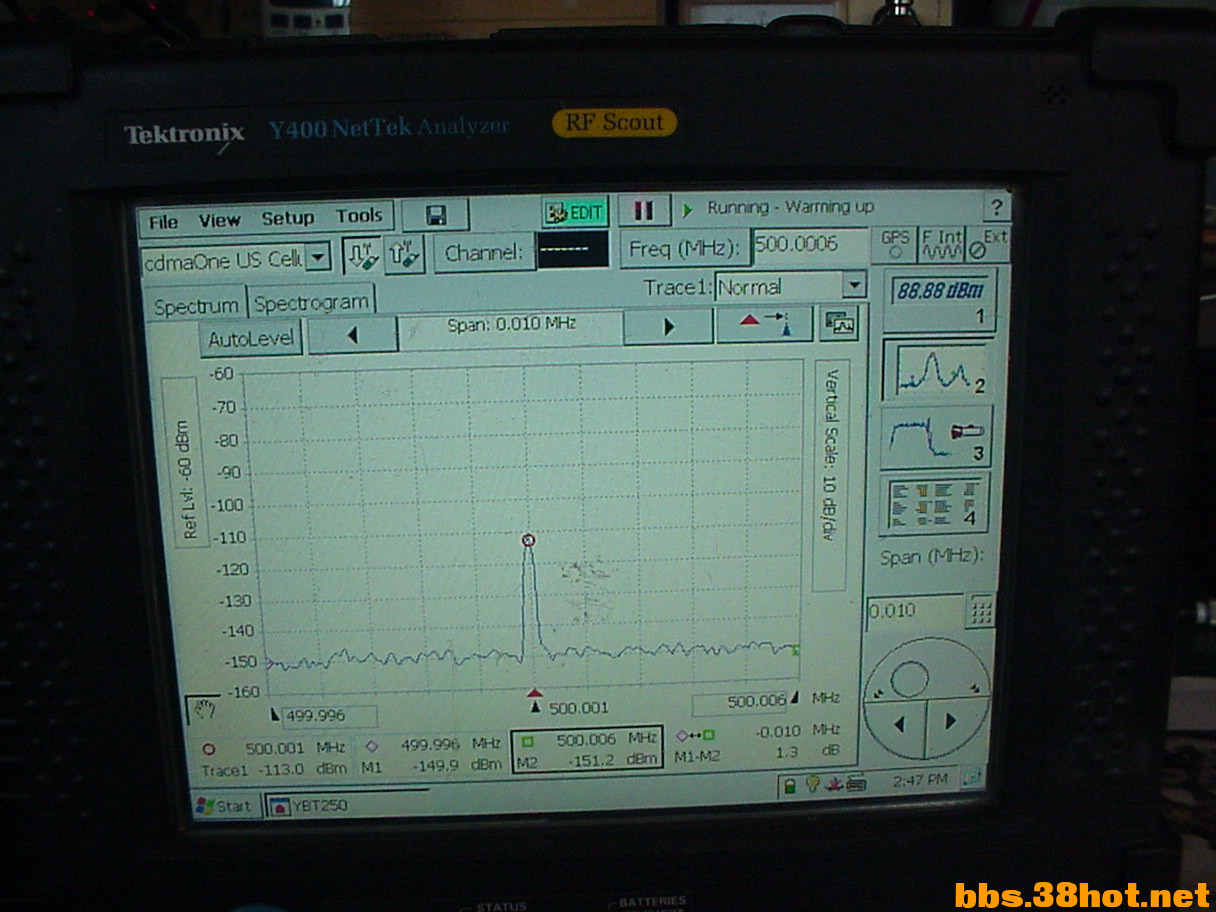Select the measurement button 4 with grid
This screenshot has height=912, width=1216.
[933, 504]
